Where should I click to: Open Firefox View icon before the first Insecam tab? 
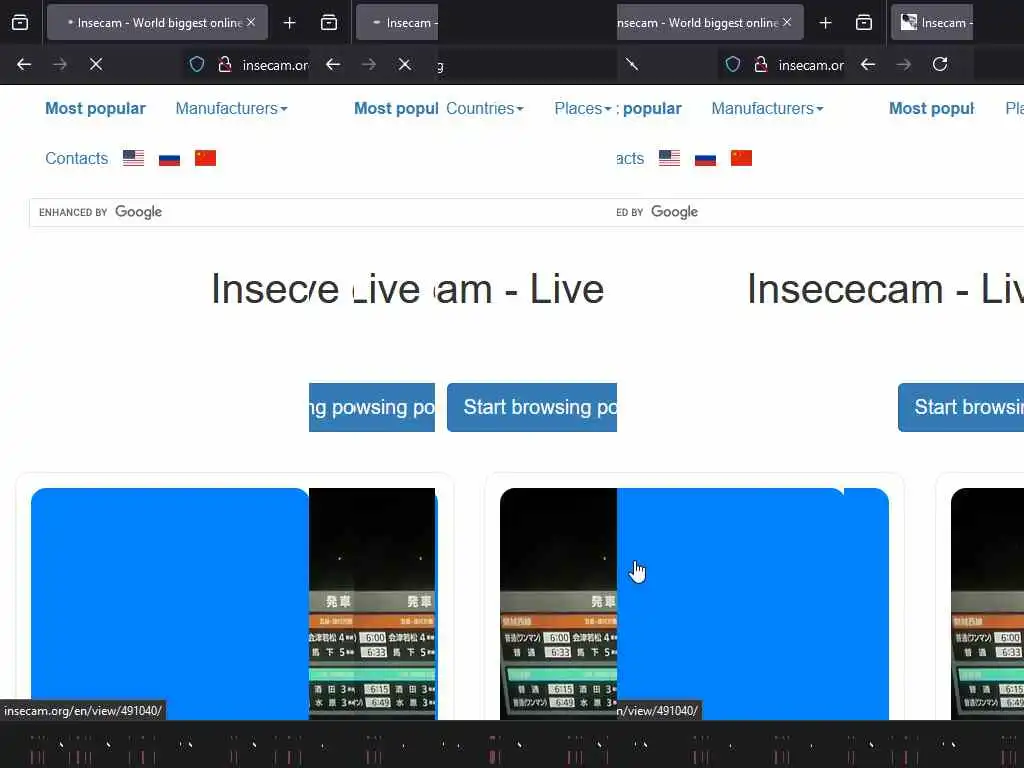click(x=20, y=23)
